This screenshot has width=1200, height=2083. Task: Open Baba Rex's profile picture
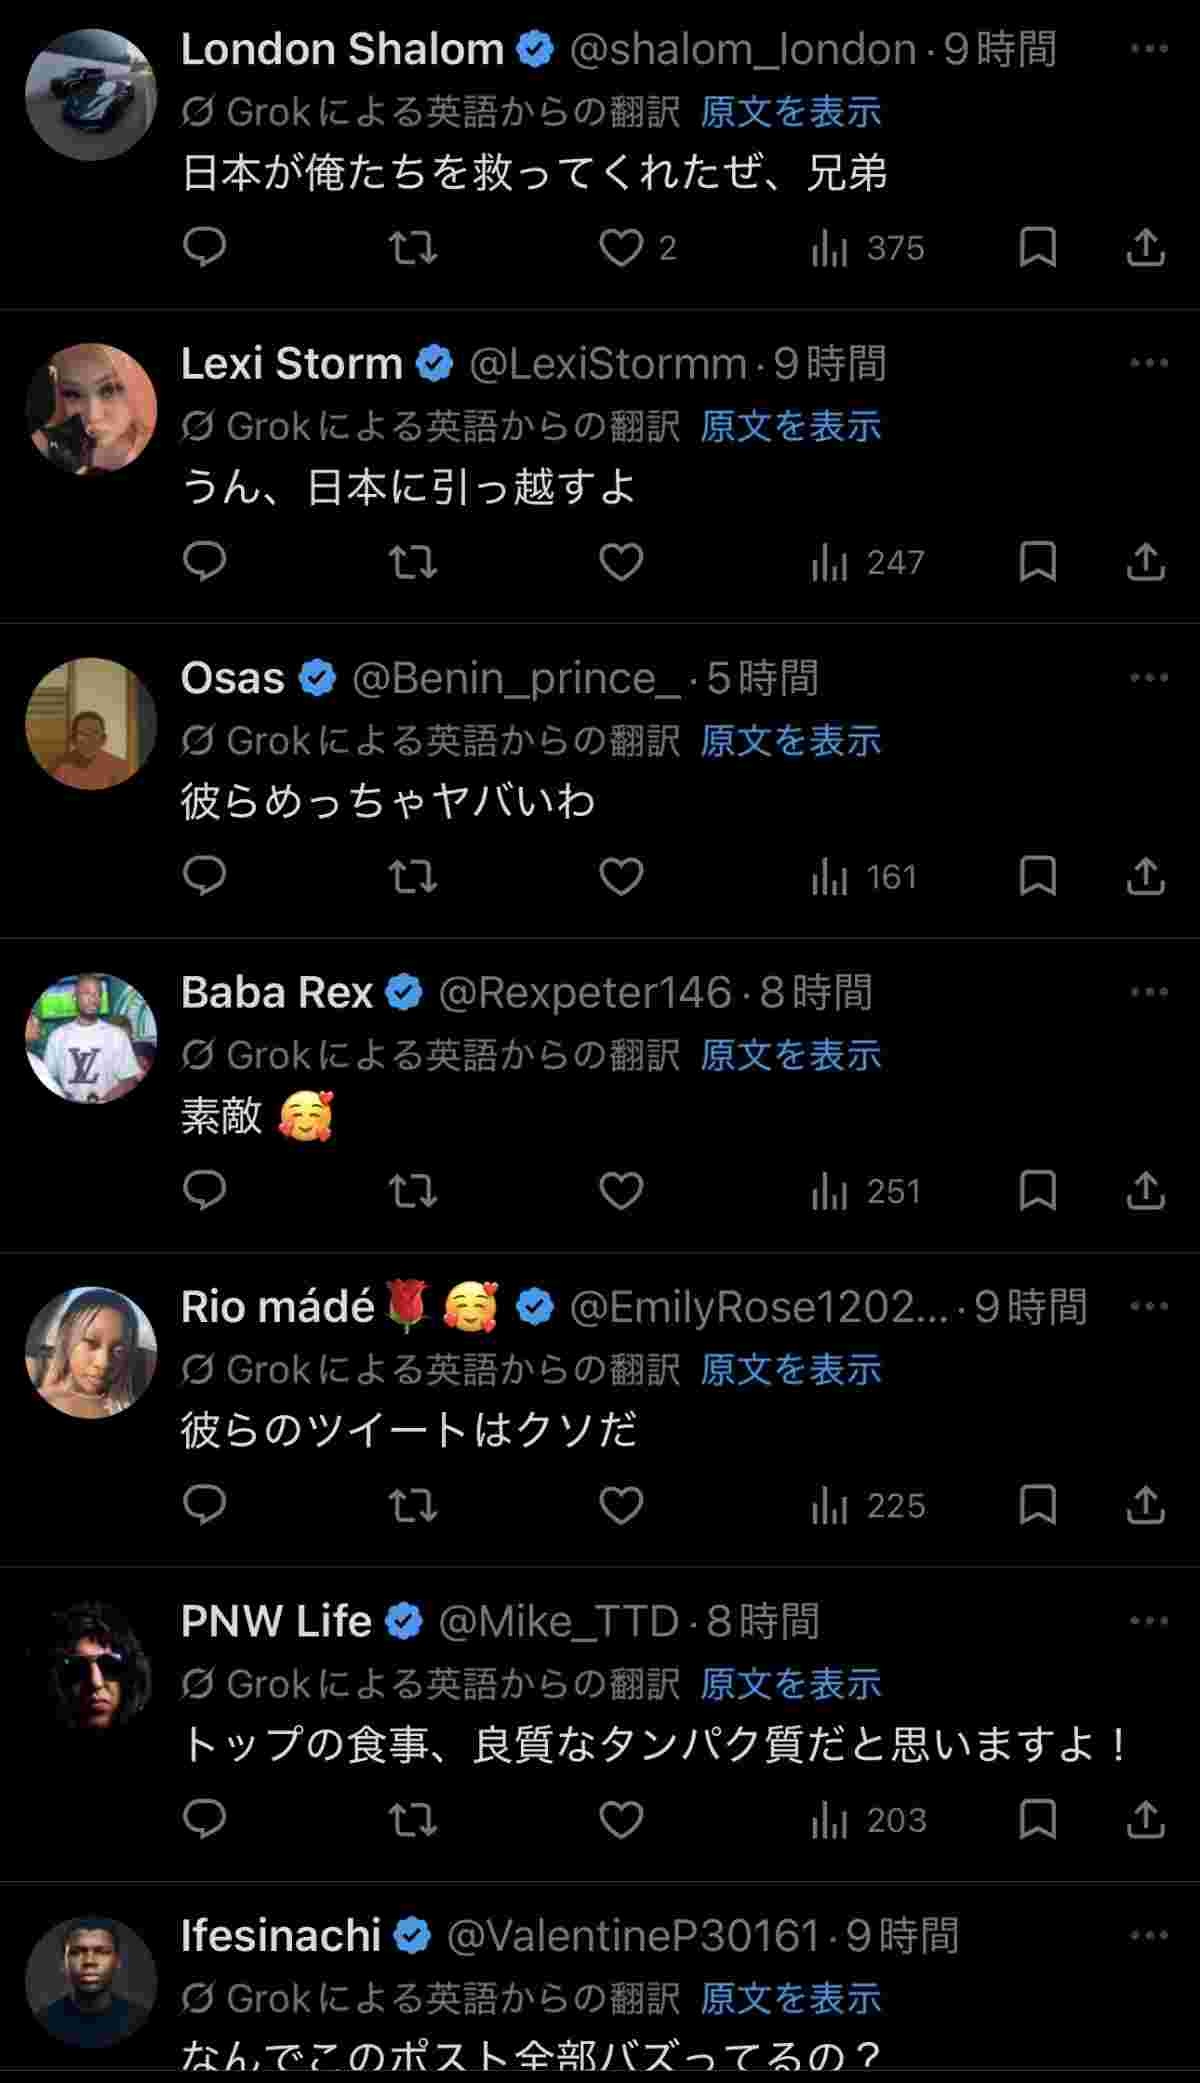click(x=91, y=1037)
